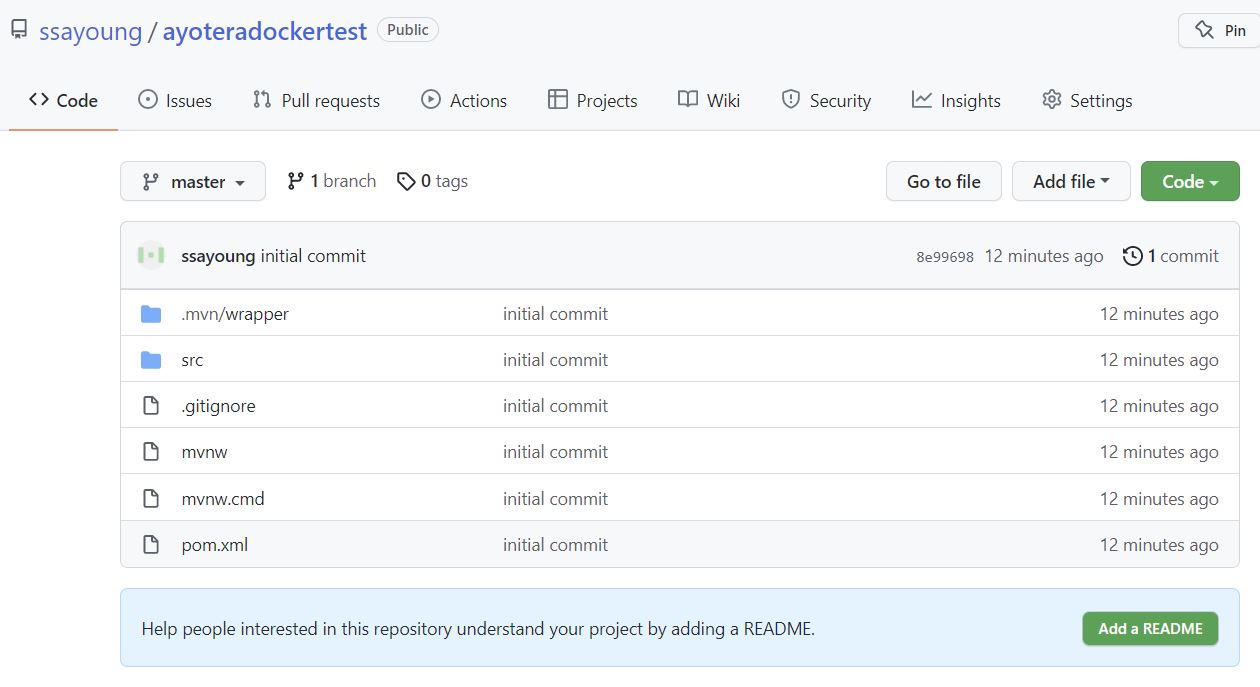Open the Security tab
1260x687 pixels.
coord(826,100)
